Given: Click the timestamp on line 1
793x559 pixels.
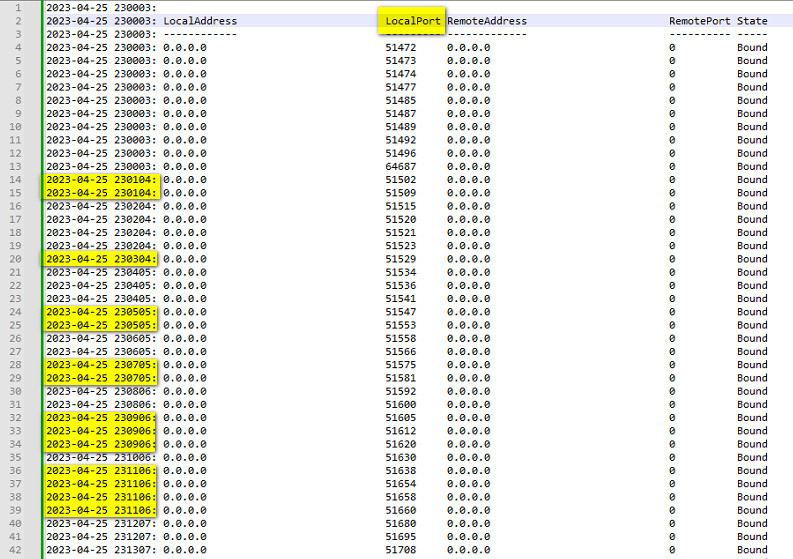Looking at the screenshot, I should tap(101, 8).
